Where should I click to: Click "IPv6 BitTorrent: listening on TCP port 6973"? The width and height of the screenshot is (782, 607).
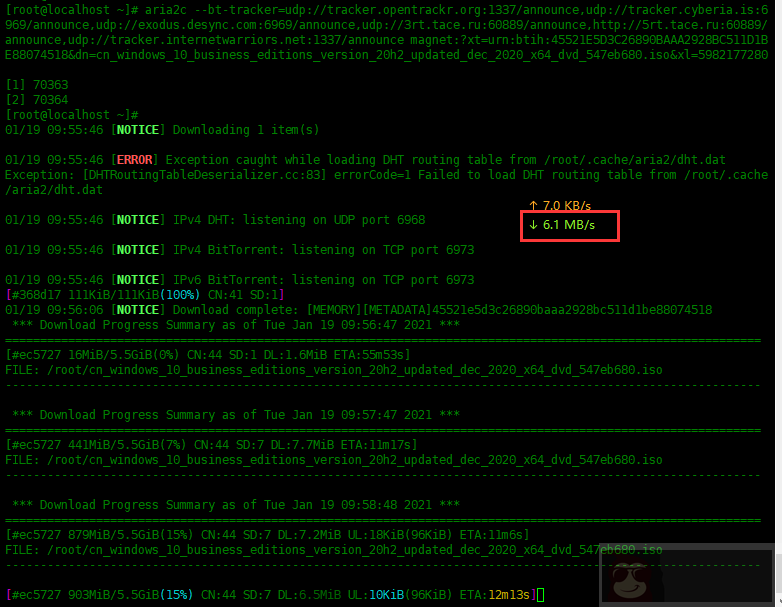coord(323,280)
